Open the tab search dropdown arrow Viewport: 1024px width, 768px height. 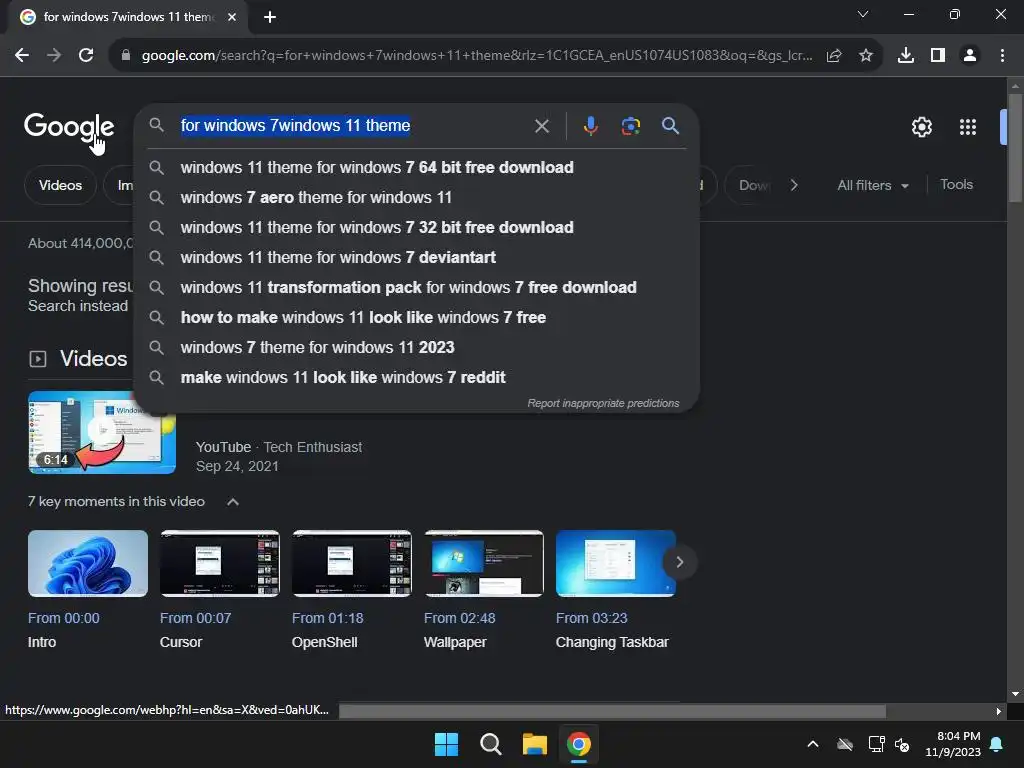coord(863,14)
